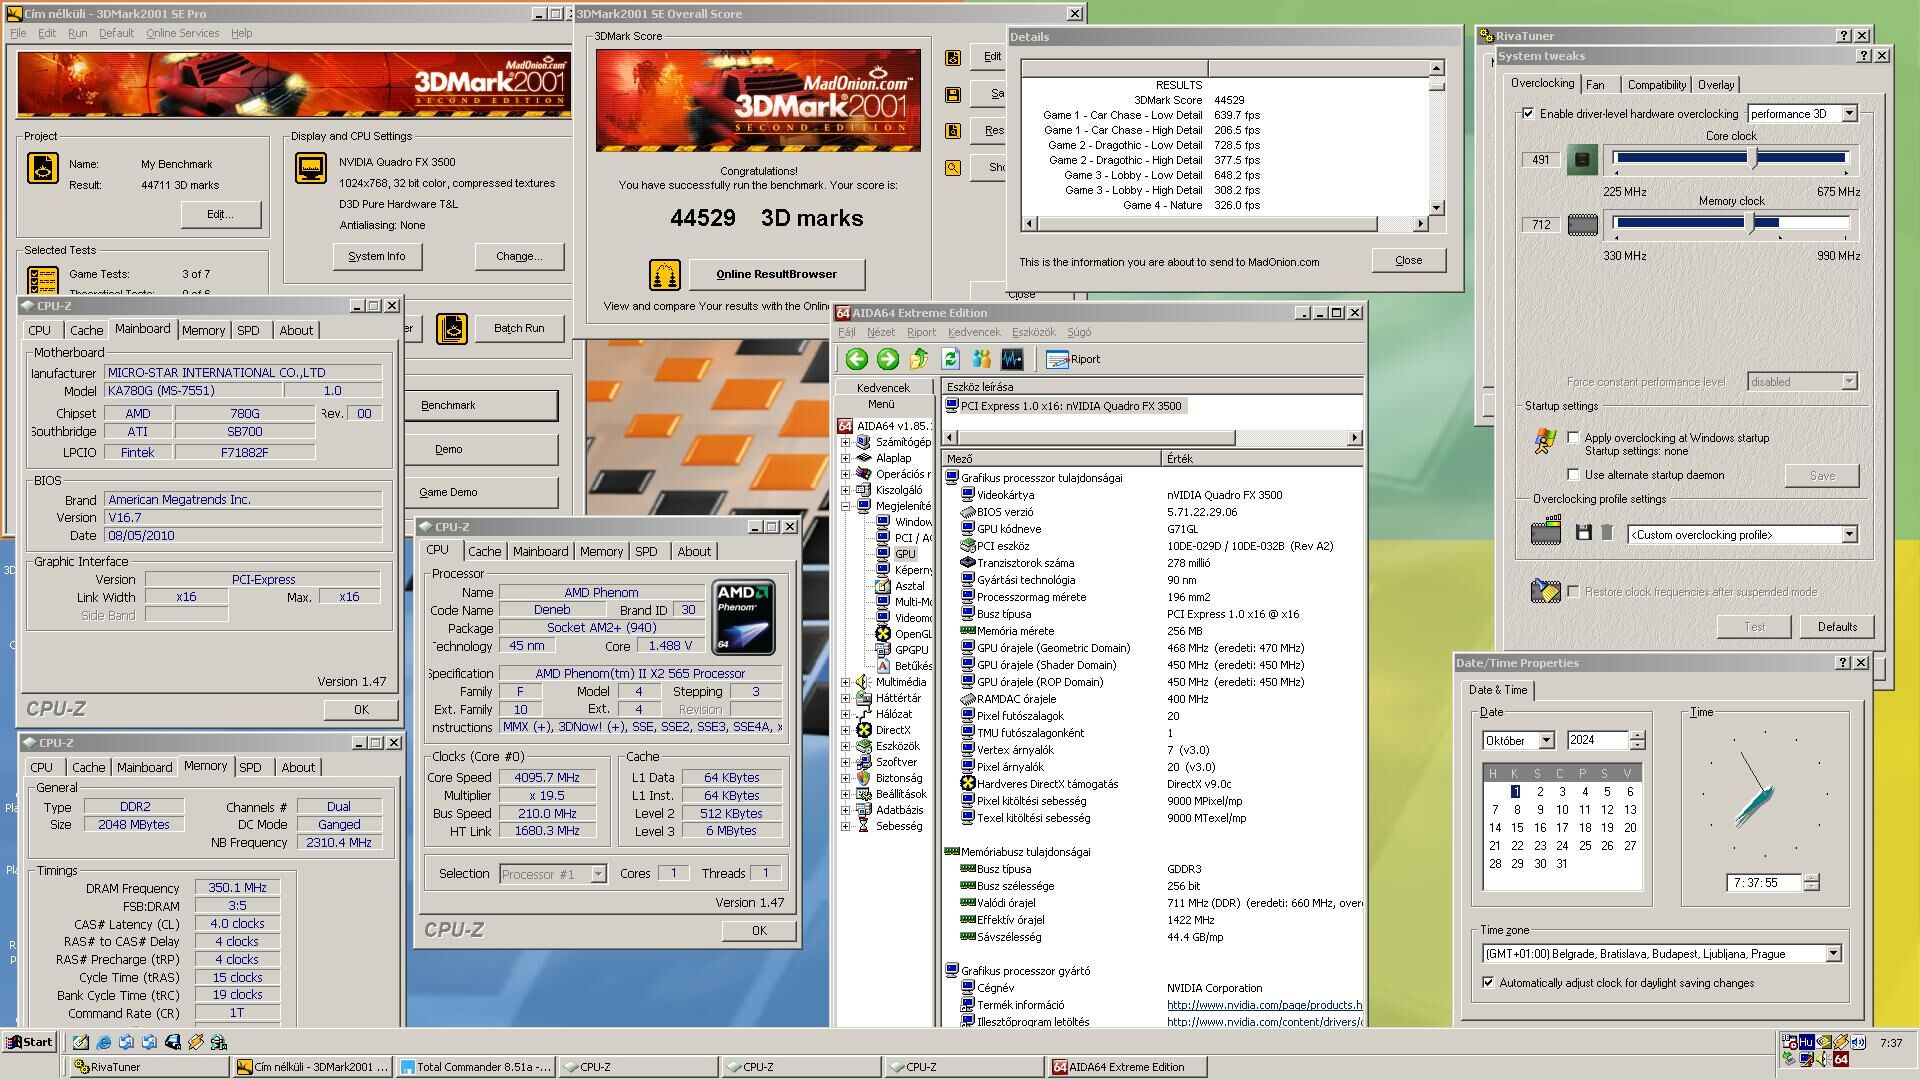Enable Use alternate startup daemon

pyautogui.click(x=1573, y=475)
